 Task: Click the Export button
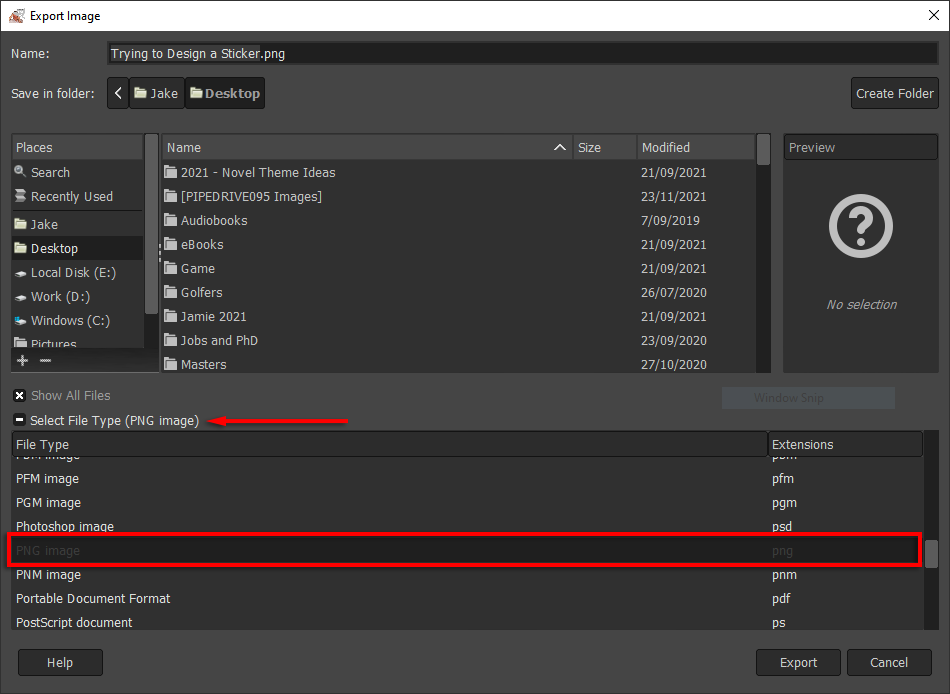[x=798, y=662]
